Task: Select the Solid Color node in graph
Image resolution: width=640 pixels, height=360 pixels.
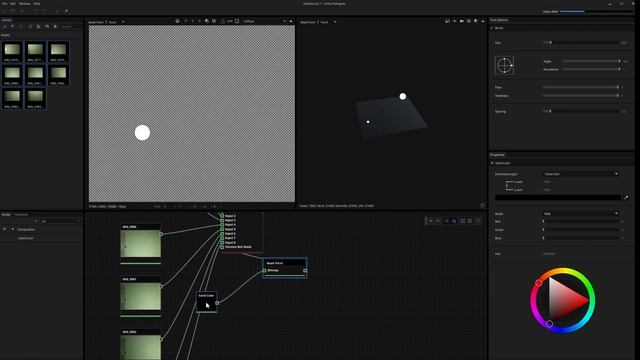Action: [x=207, y=302]
